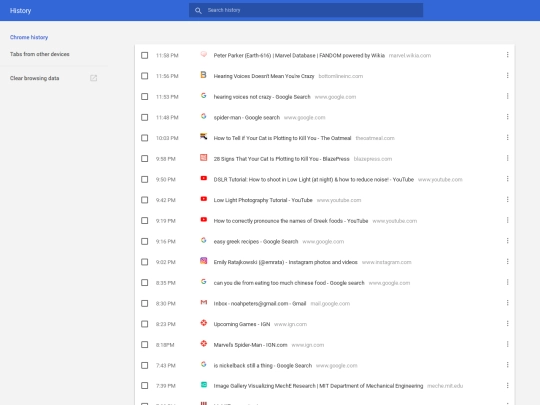Open more actions for nickelback search
The image size is (540, 405).
tap(507, 365)
